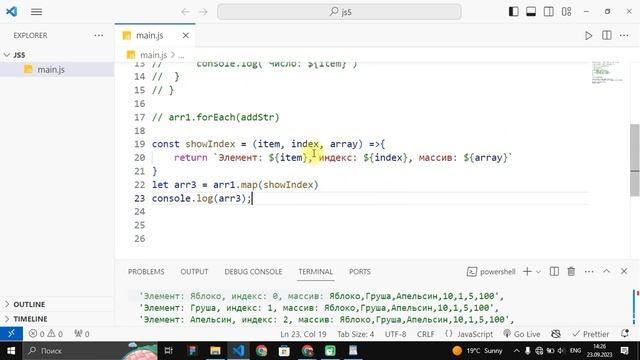Viewport: 640px width, 360px height.
Task: Go back with the left arrow
Action: (x=185, y=12)
